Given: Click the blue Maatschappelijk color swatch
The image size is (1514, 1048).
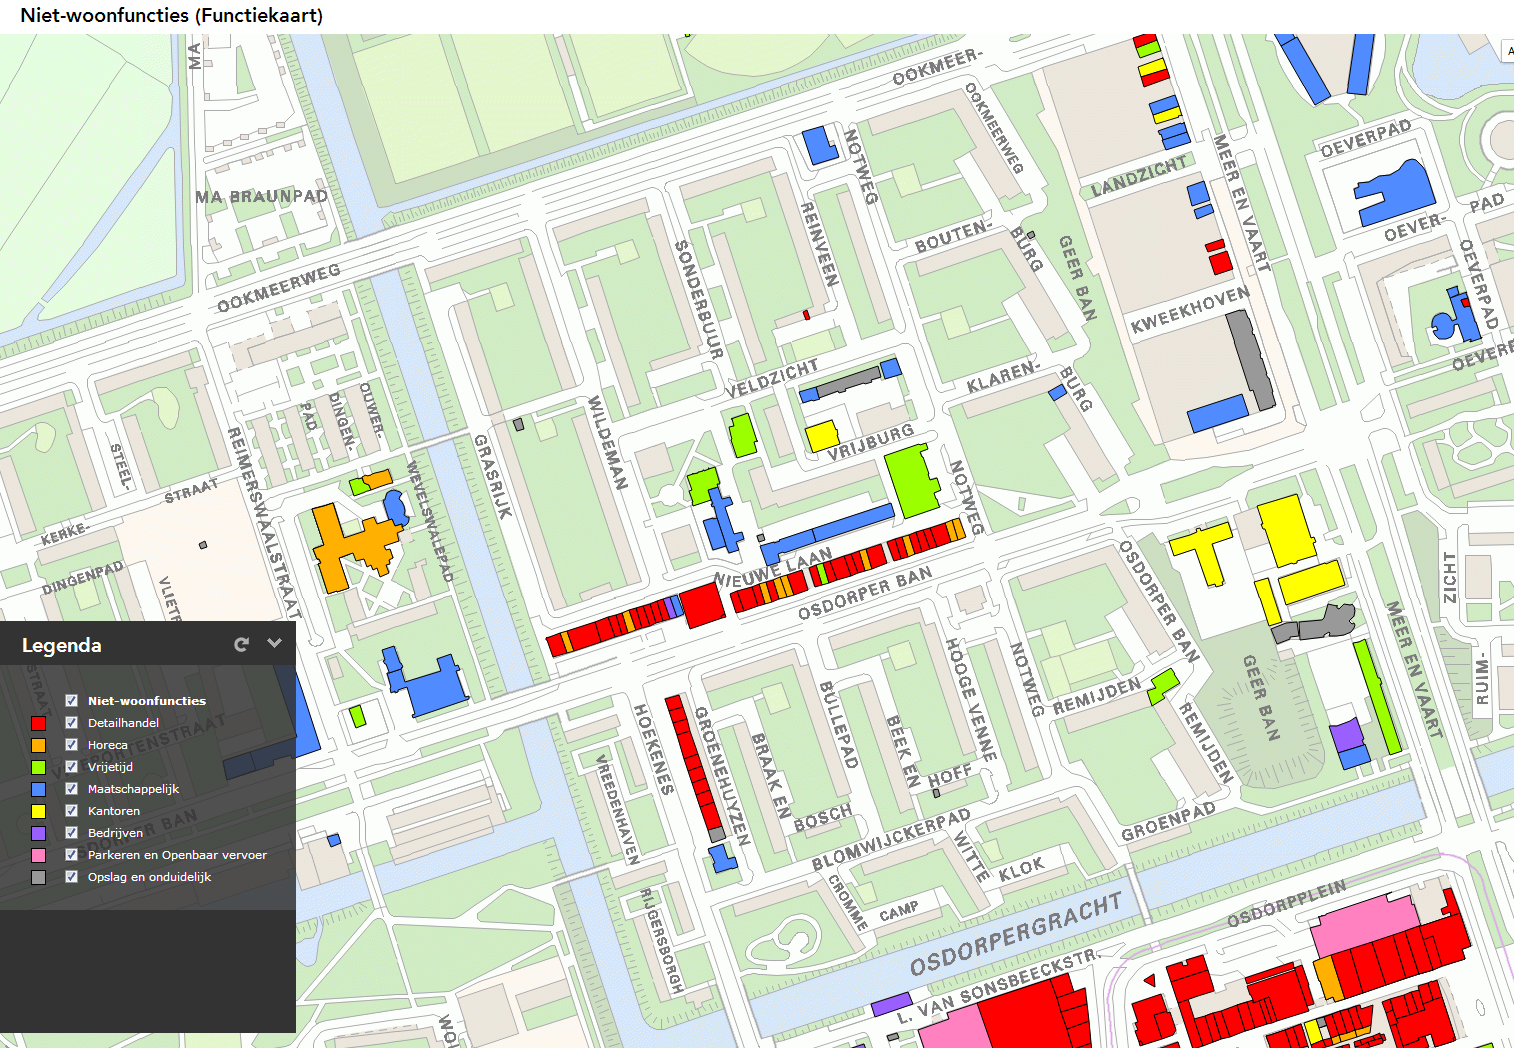Looking at the screenshot, I should point(38,789).
